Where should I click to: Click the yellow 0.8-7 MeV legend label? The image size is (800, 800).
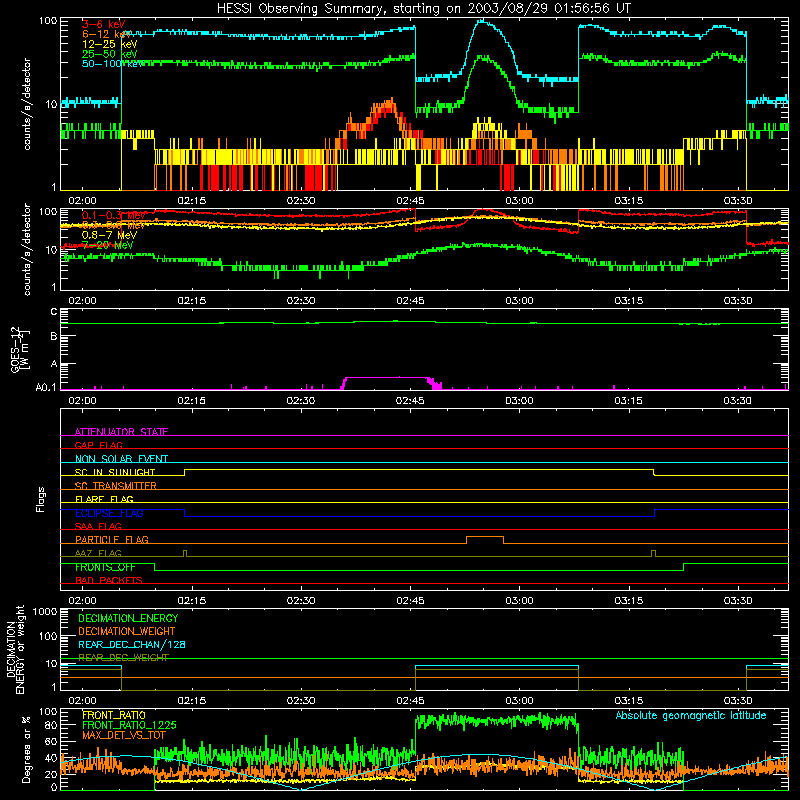pos(109,235)
